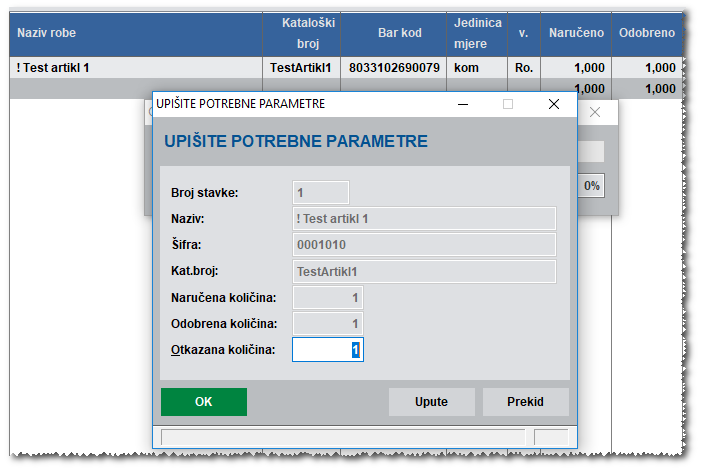Click the Odobrena količina field
704x474 pixels.
(x=327, y=323)
